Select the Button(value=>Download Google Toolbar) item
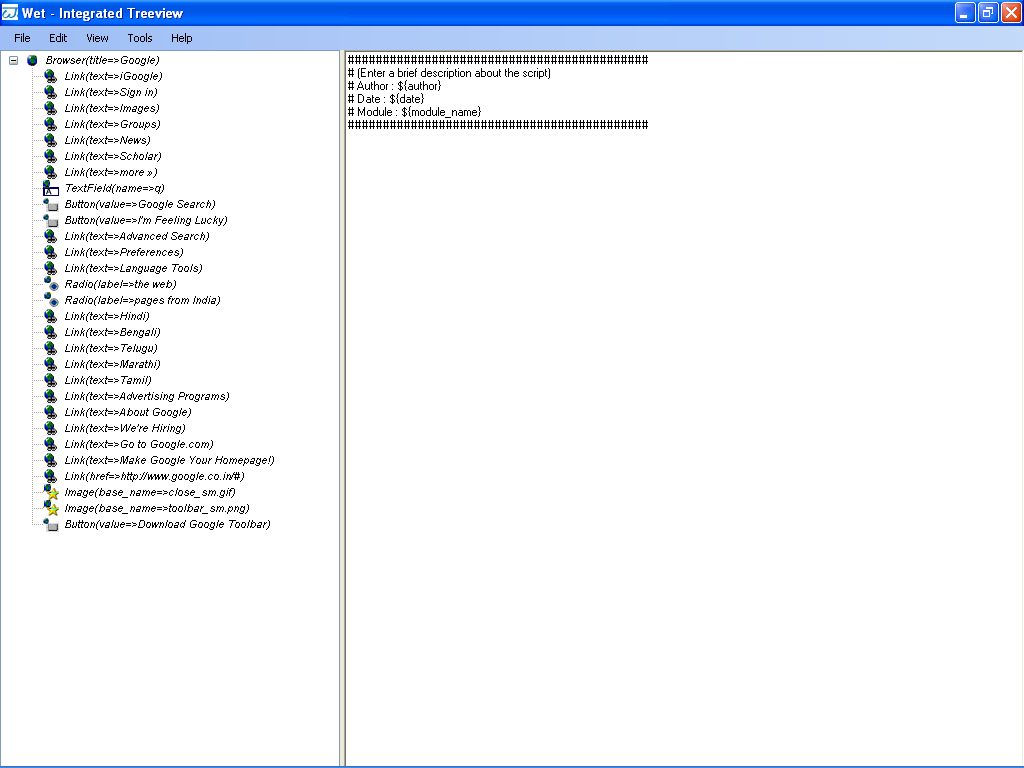 tap(168, 524)
